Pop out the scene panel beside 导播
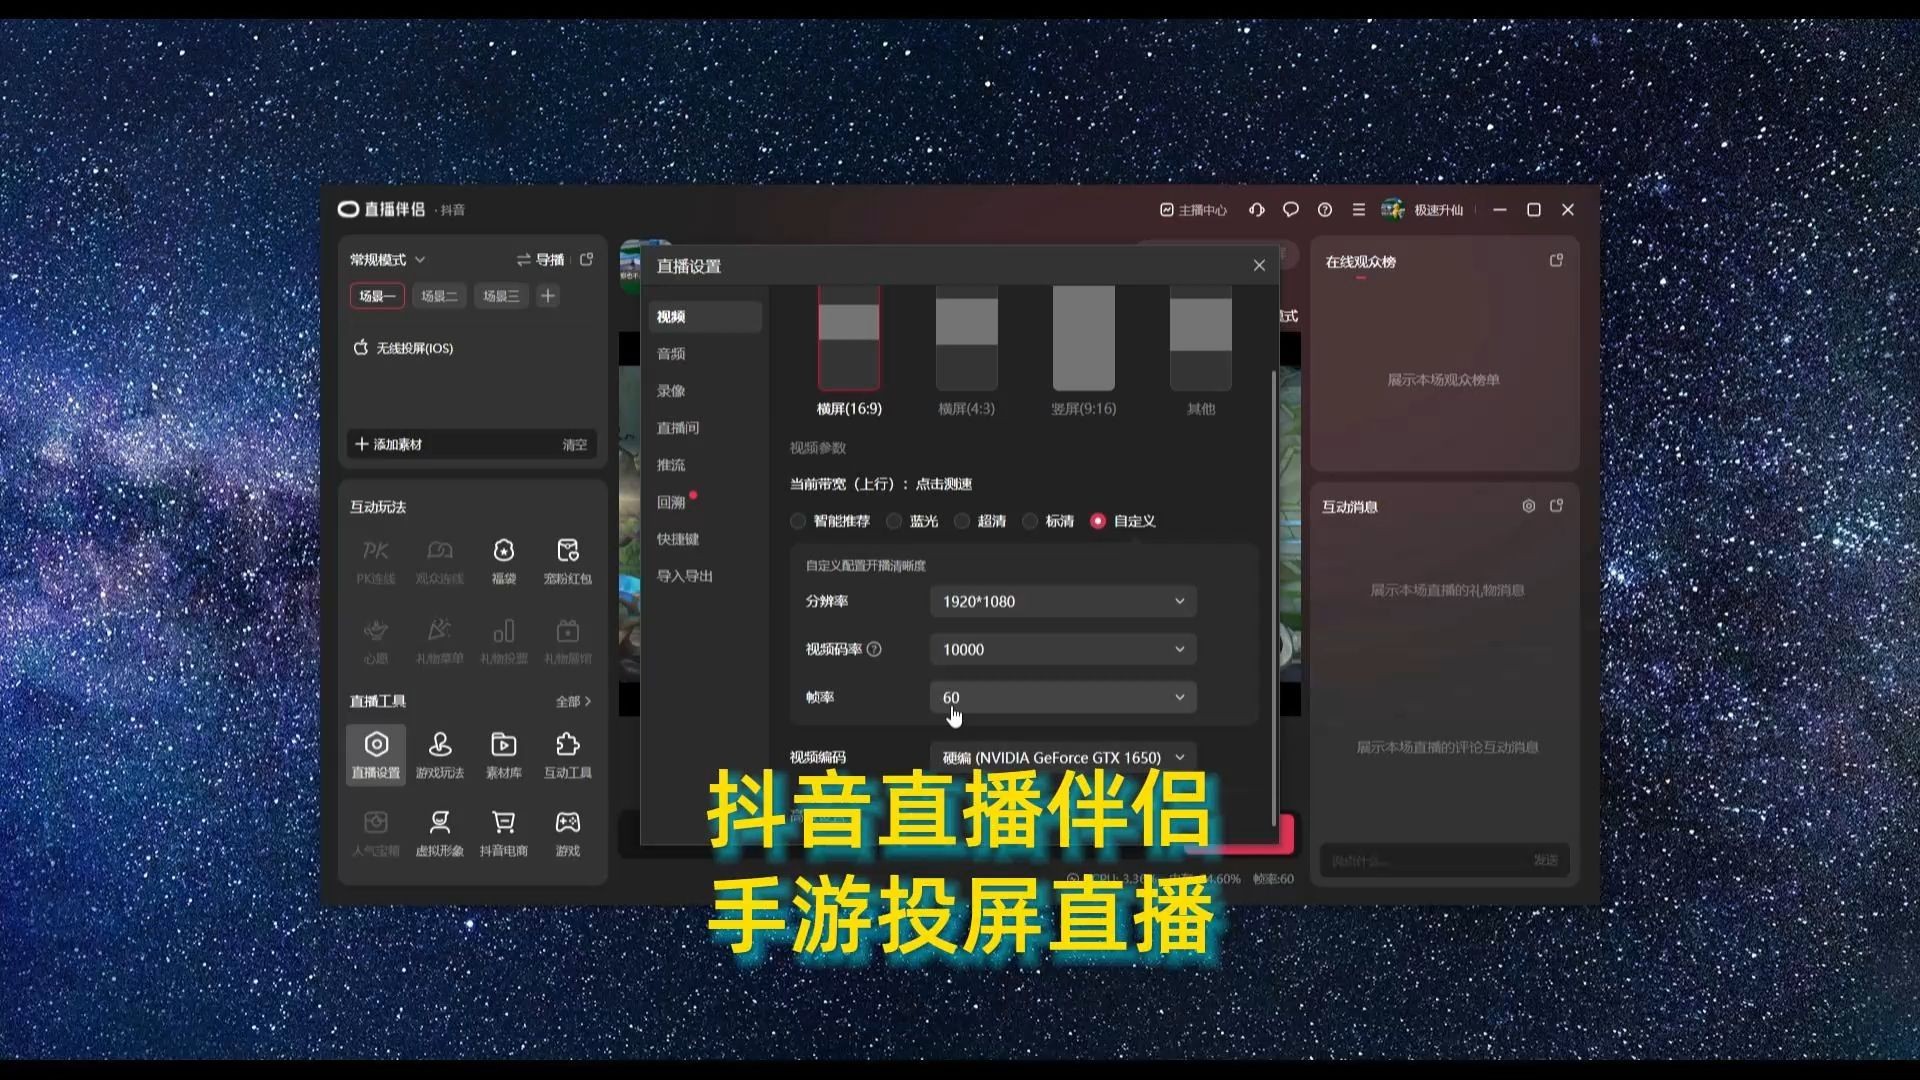Image resolution: width=1920 pixels, height=1080 pixels. [x=587, y=259]
